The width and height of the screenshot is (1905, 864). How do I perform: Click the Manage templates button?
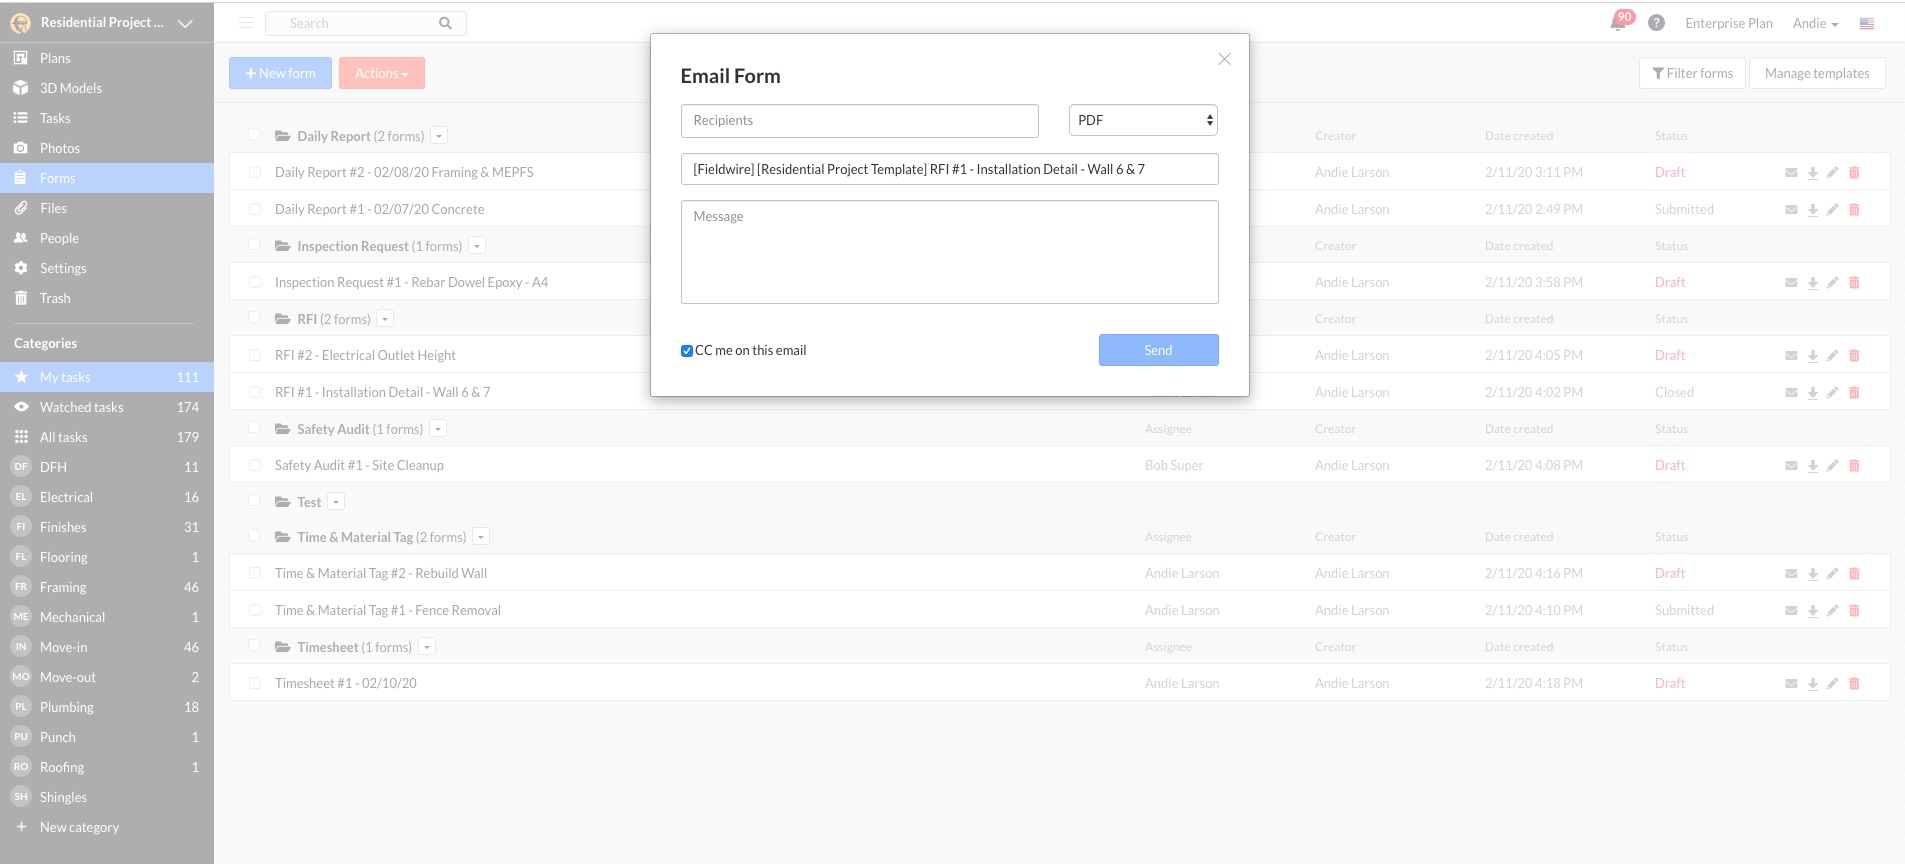tap(1816, 73)
